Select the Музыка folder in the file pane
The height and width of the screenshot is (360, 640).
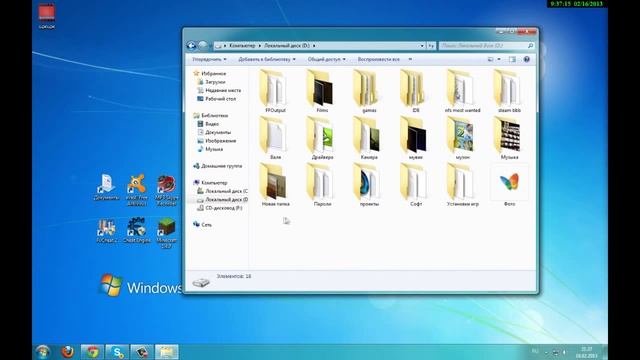[x=509, y=138]
